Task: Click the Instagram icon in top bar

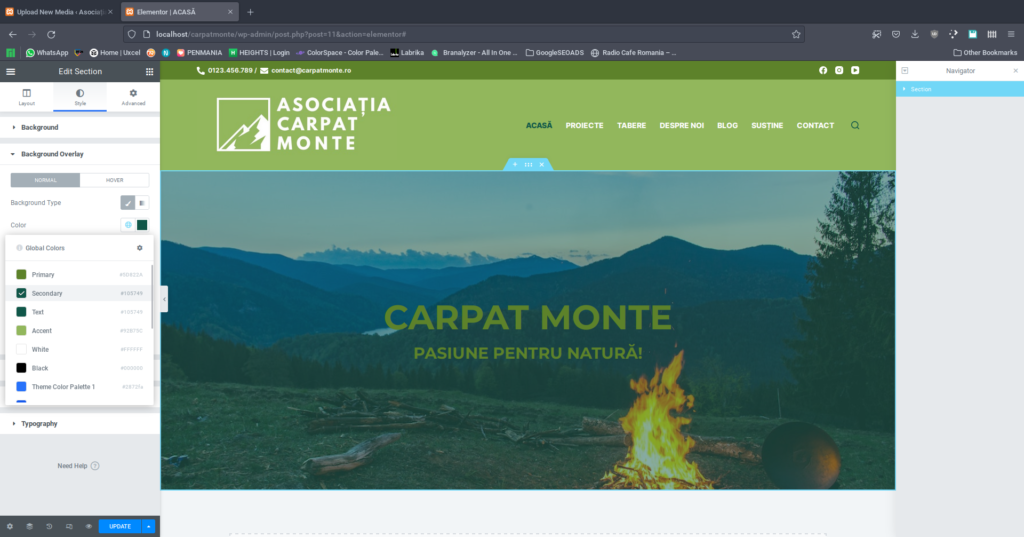Action: click(839, 71)
